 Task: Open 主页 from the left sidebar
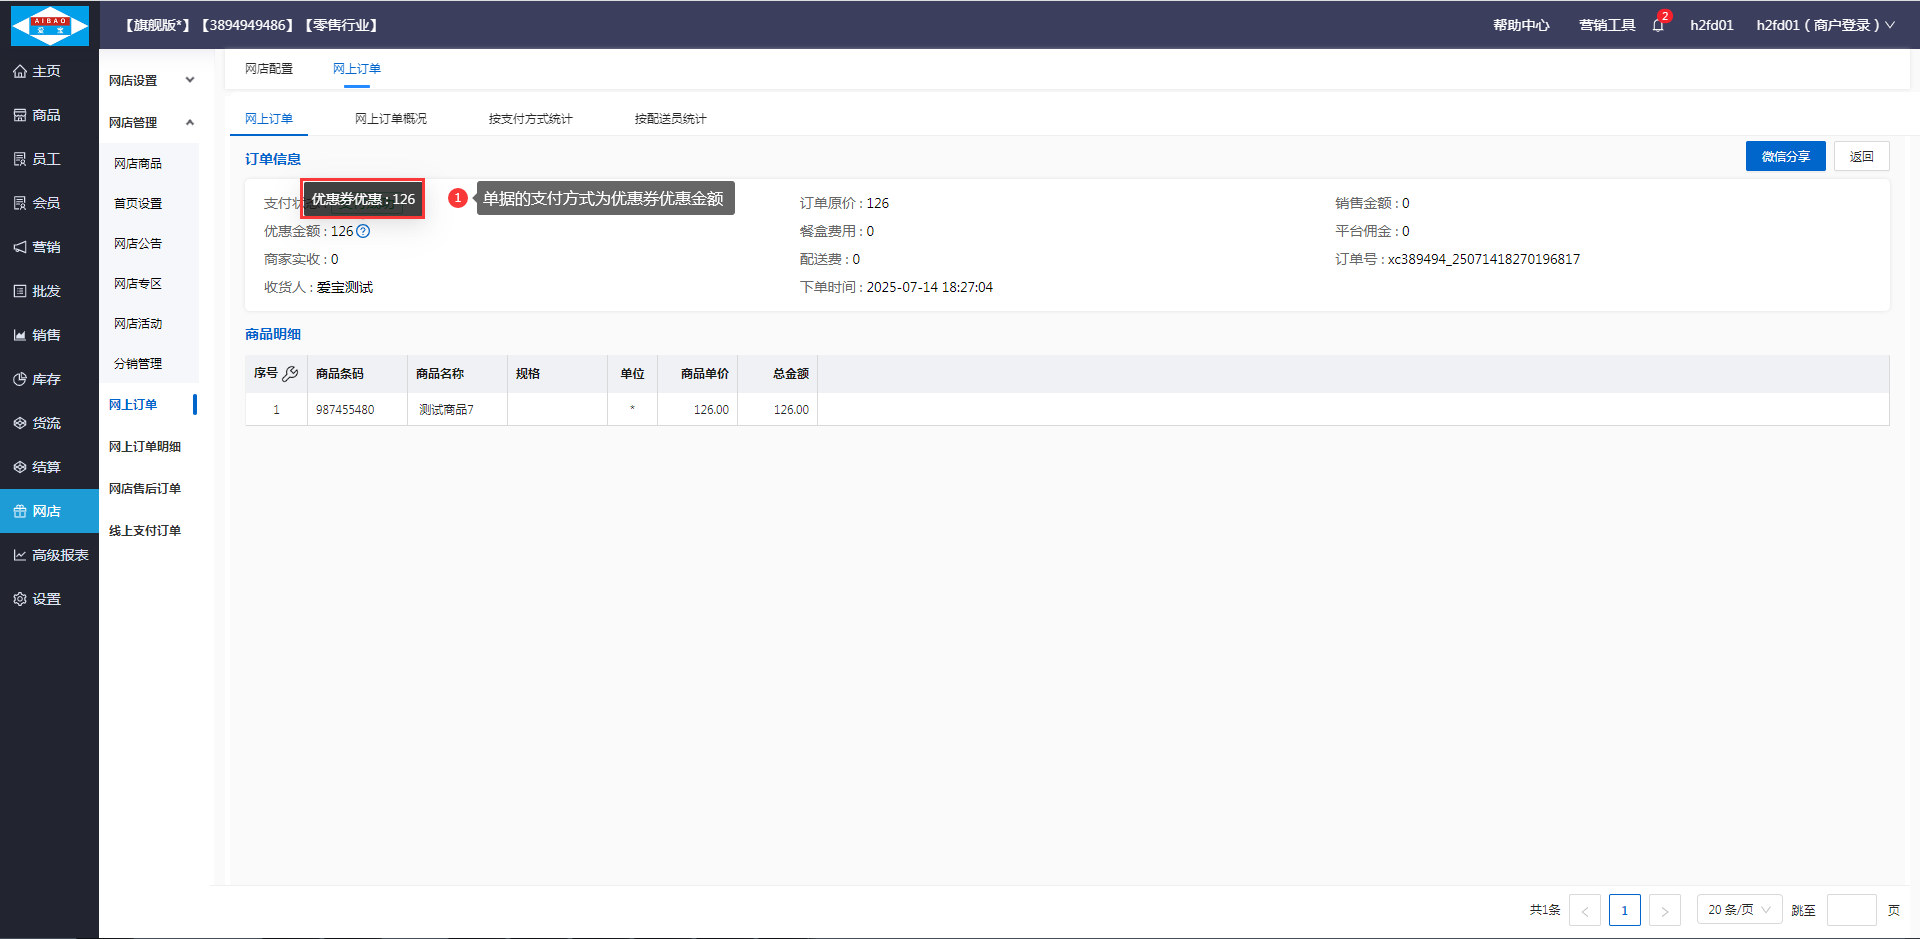point(47,71)
